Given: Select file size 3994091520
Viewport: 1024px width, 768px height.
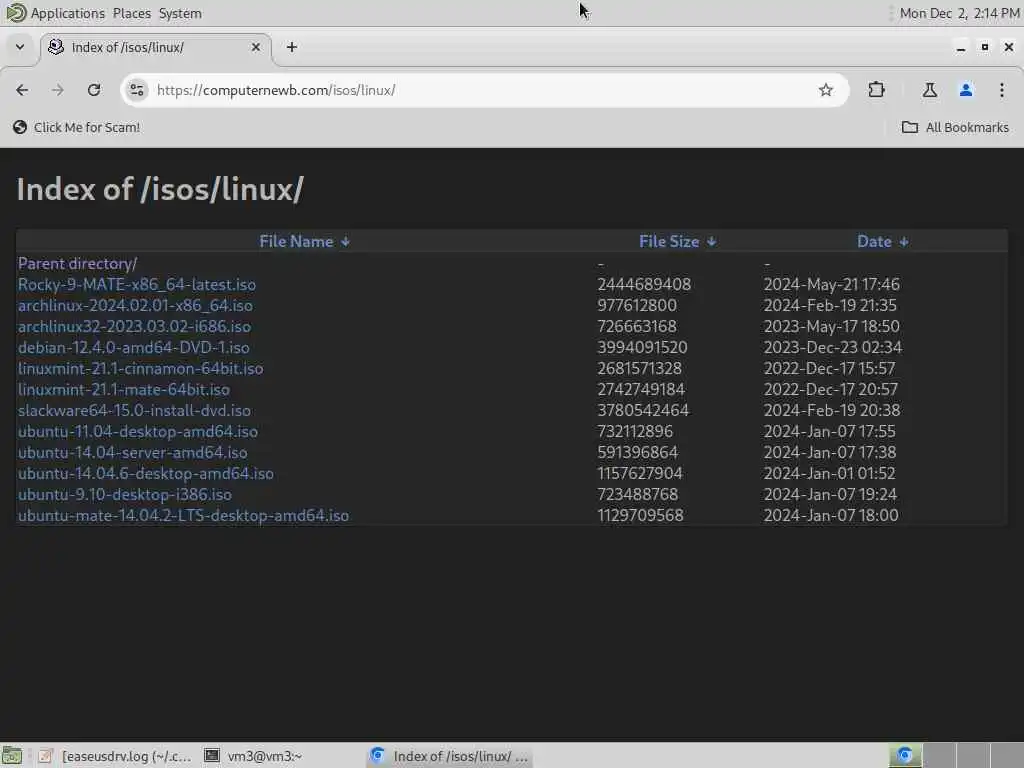Looking at the screenshot, I should 642,347.
